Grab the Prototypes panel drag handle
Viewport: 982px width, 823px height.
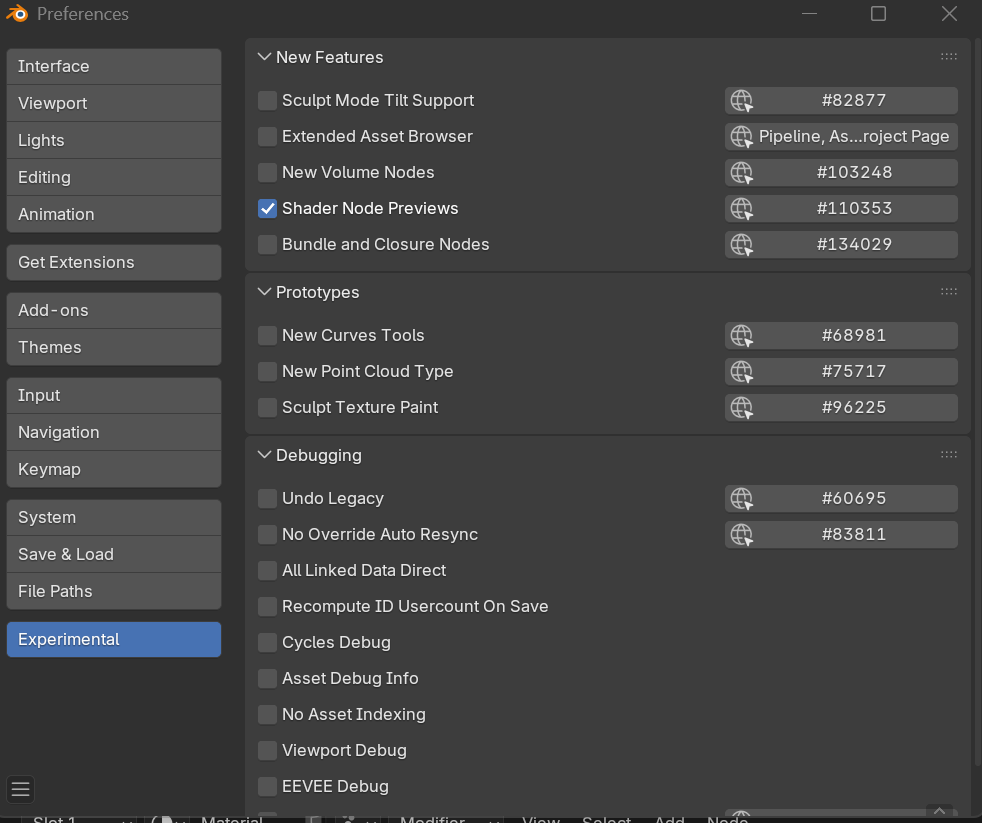(x=948, y=291)
